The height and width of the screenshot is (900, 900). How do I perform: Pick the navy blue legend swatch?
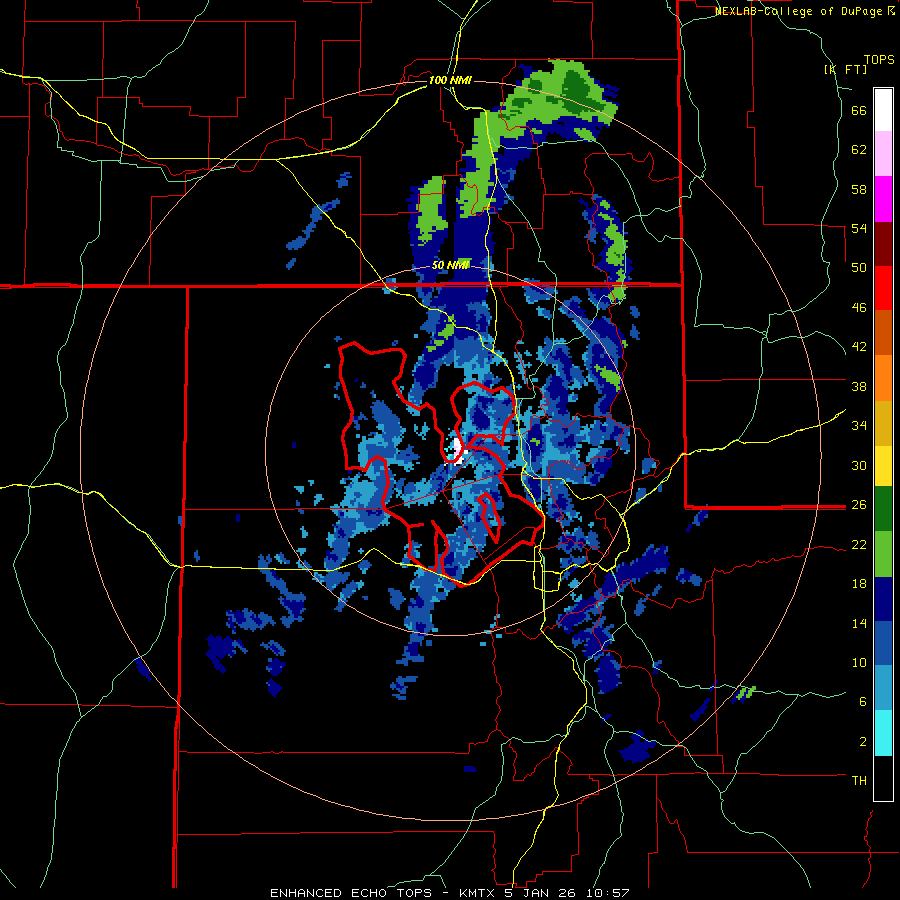pos(883,599)
